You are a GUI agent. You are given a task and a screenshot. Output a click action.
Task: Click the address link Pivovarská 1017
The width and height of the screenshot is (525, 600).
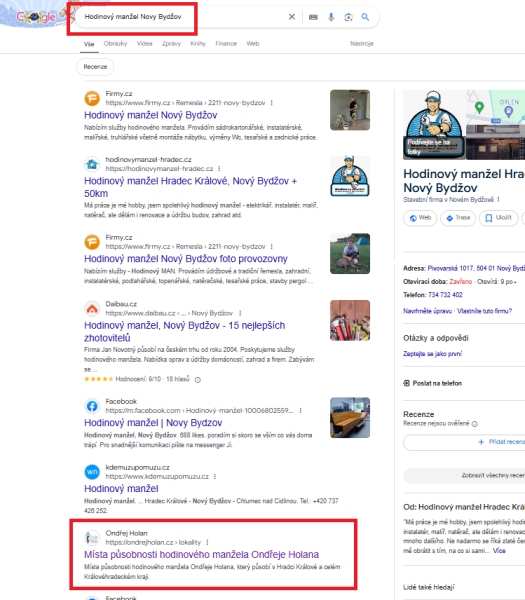[x=476, y=268]
